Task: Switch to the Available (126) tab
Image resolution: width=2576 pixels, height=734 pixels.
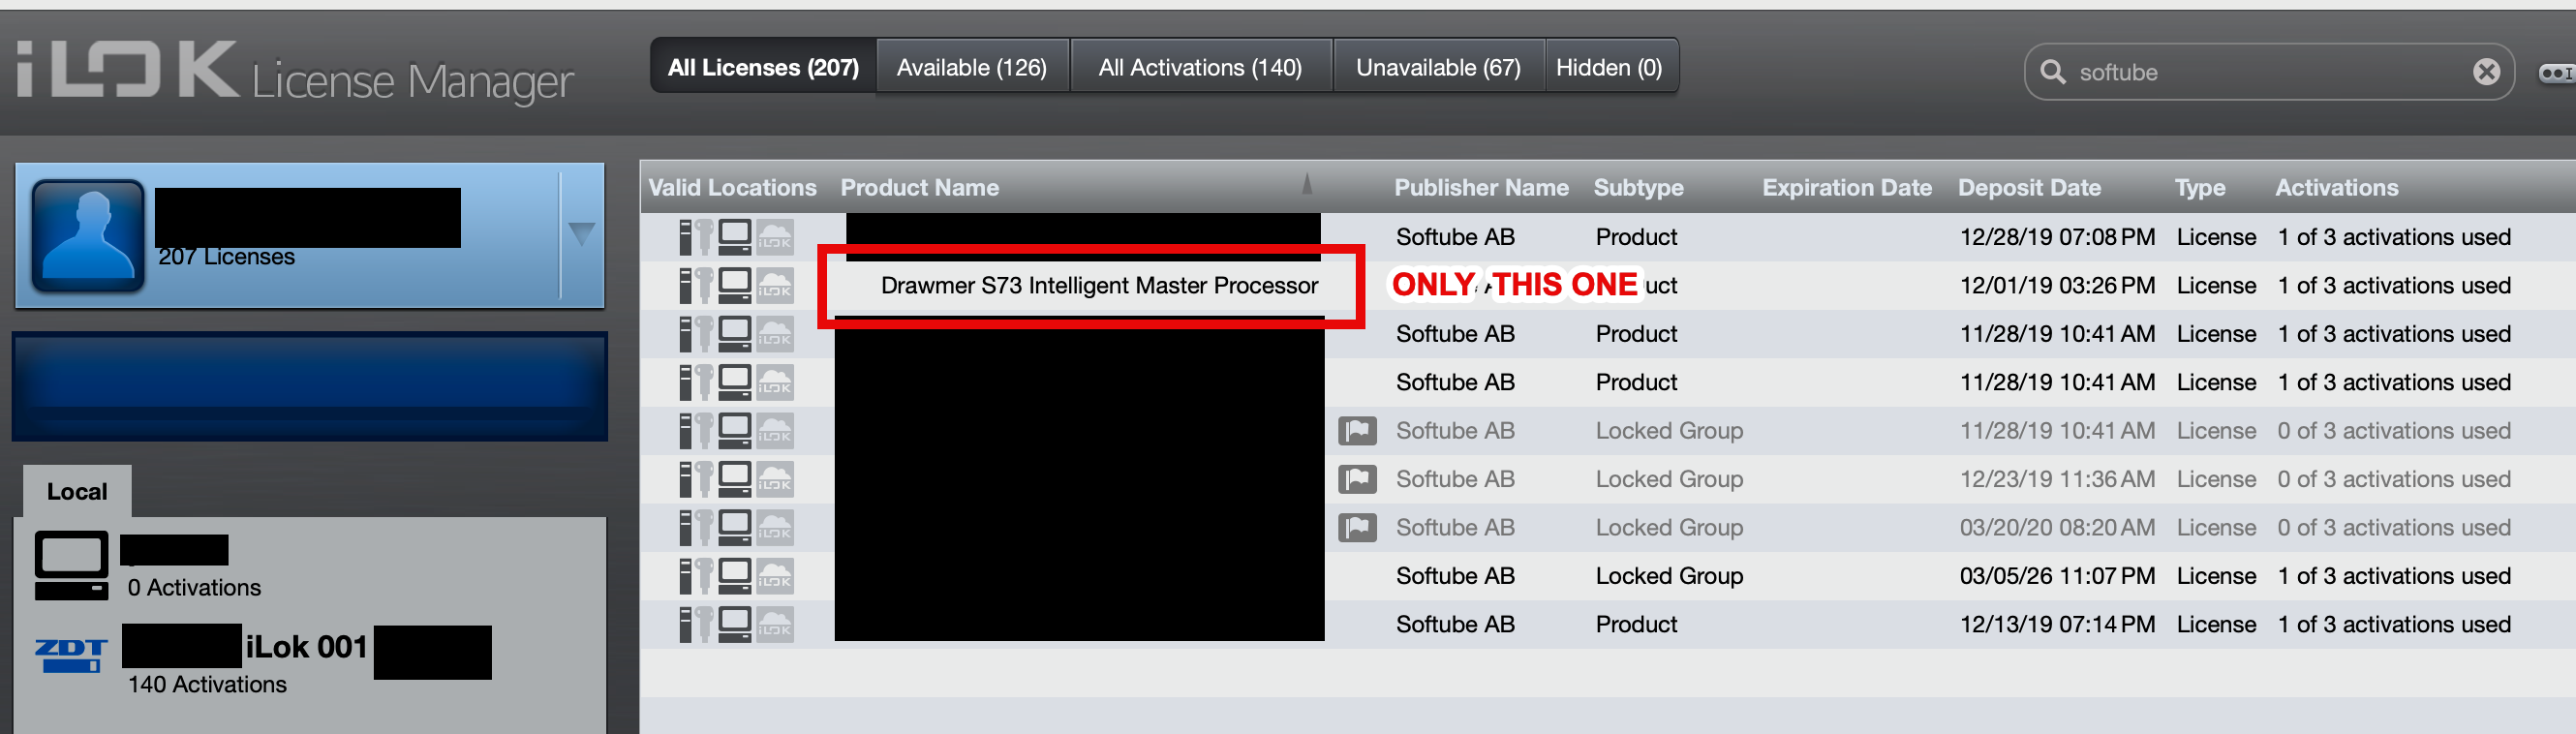Action: [971, 68]
